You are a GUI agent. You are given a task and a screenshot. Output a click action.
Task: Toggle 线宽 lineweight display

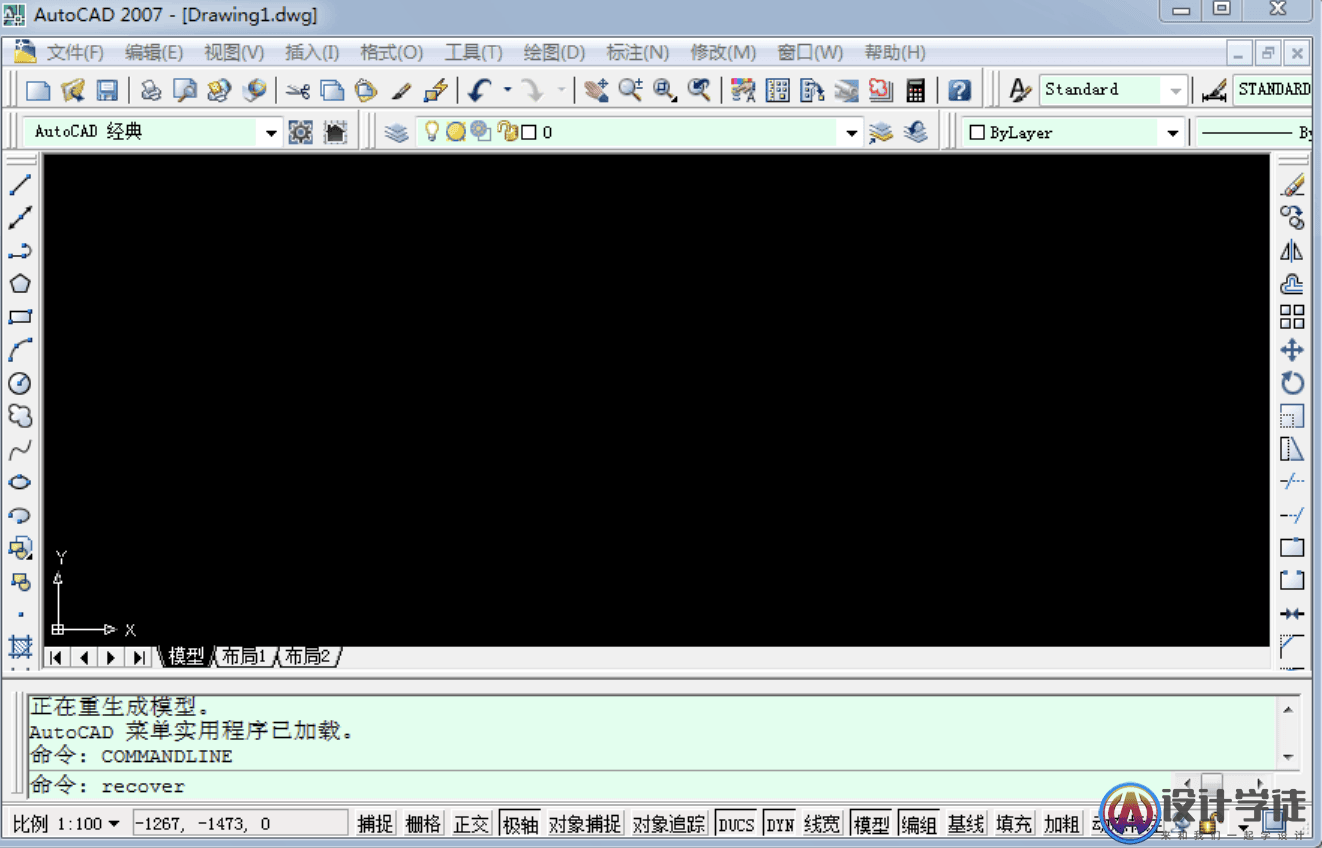pos(822,824)
